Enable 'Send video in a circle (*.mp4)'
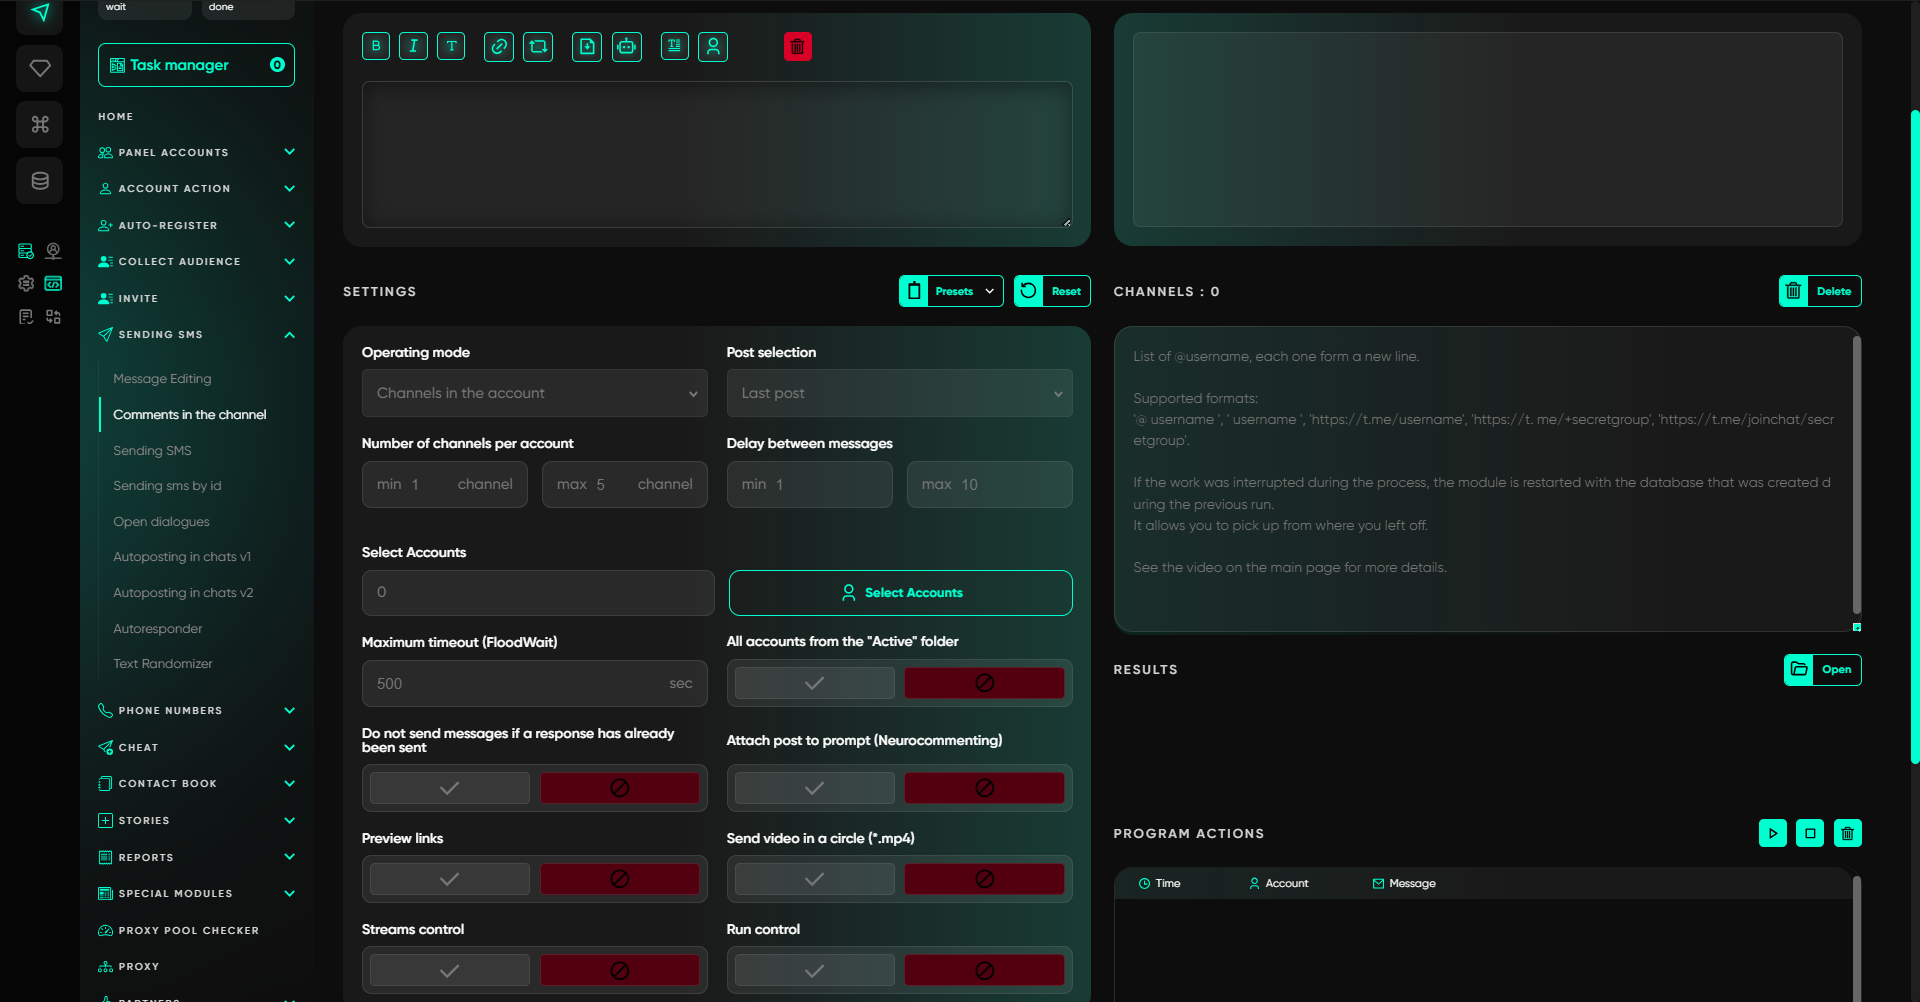The width and height of the screenshot is (1920, 1002). (813, 878)
